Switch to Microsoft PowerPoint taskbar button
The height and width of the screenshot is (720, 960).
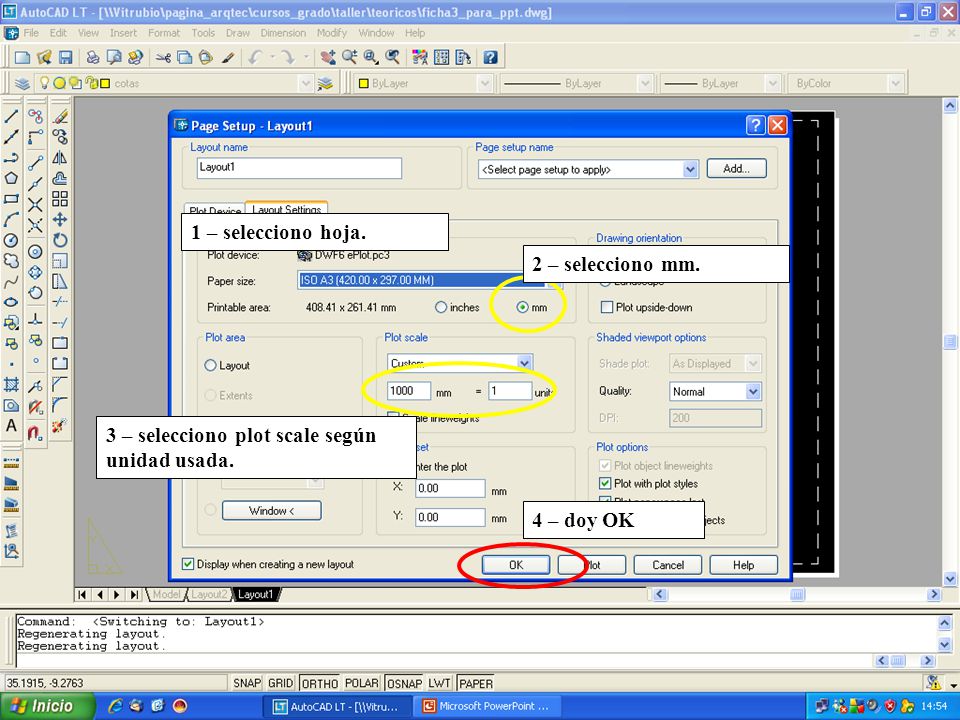point(487,707)
